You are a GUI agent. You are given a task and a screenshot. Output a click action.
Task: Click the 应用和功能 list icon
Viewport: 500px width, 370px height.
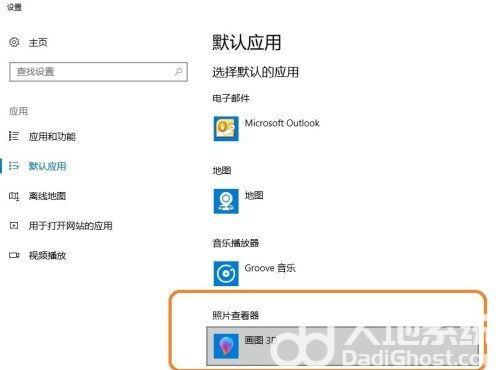point(14,136)
